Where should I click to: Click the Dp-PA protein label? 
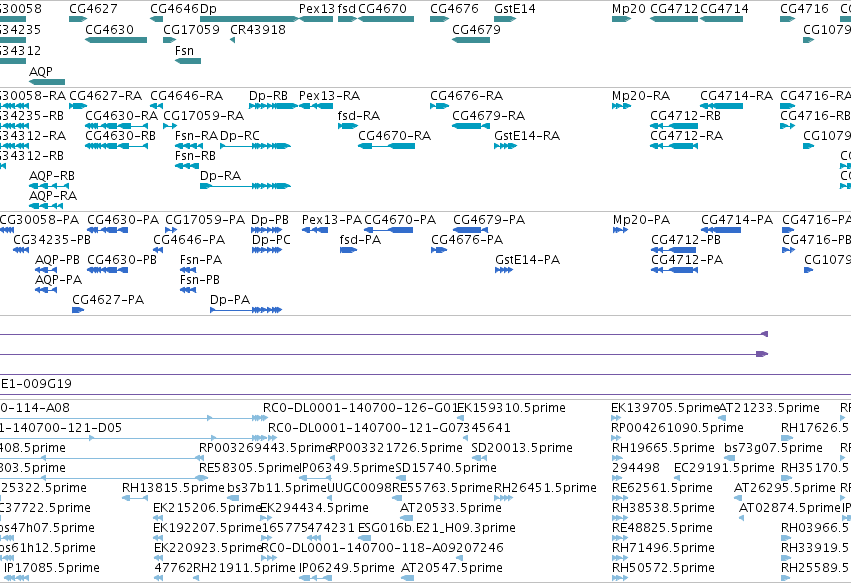(230, 300)
